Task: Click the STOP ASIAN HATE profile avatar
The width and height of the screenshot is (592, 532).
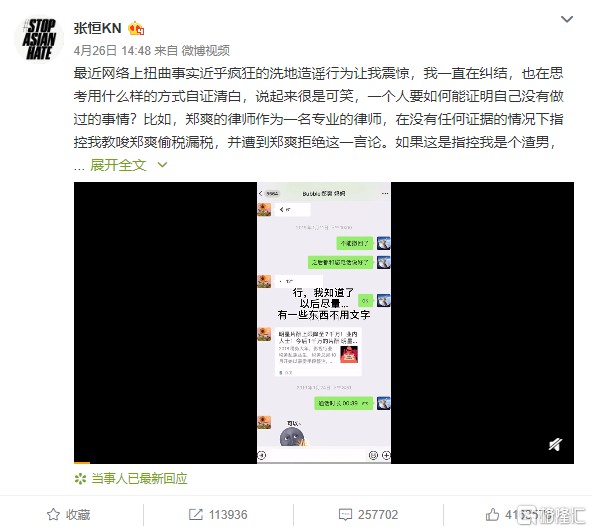Action: click(x=39, y=39)
